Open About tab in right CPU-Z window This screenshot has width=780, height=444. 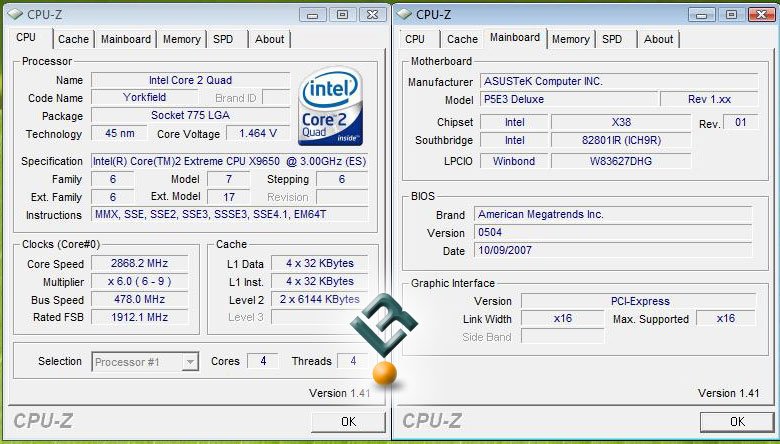tap(659, 39)
